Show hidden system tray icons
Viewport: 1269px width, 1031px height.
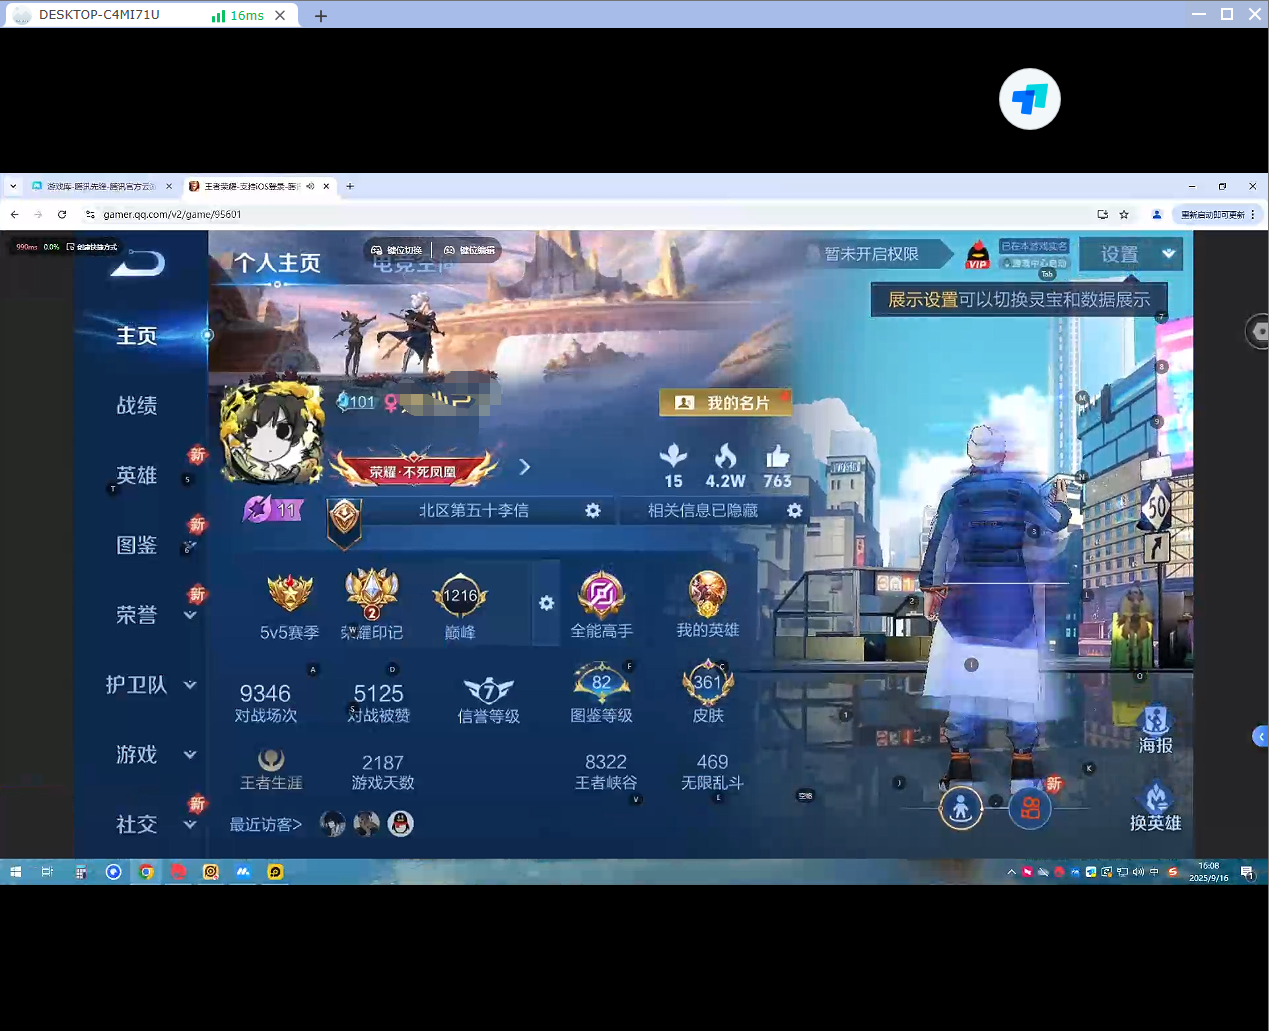click(x=1012, y=872)
